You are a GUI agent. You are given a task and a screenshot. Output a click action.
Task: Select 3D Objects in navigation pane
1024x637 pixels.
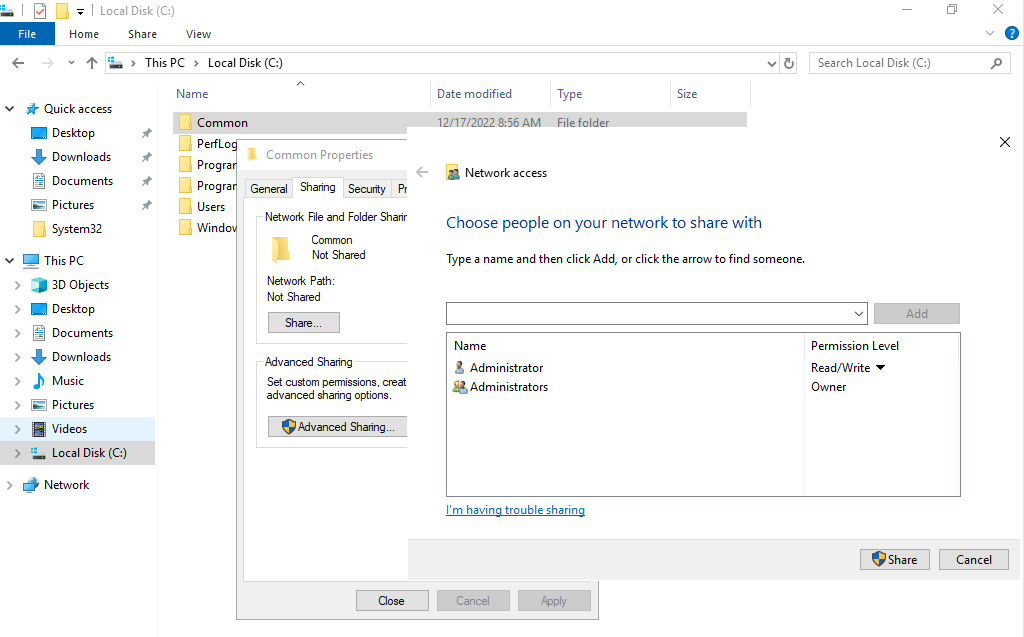click(x=80, y=285)
